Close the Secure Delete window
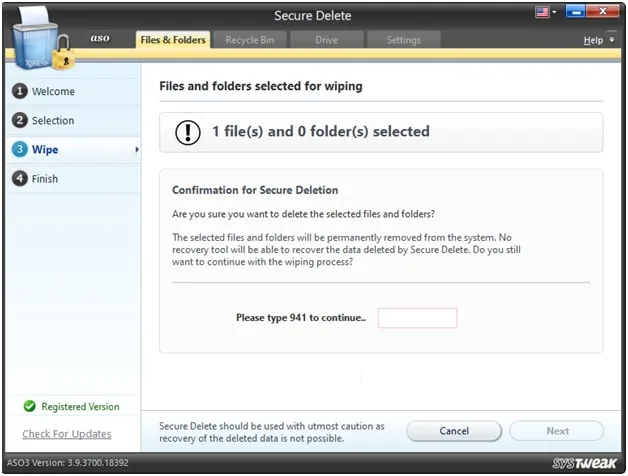 coord(603,12)
